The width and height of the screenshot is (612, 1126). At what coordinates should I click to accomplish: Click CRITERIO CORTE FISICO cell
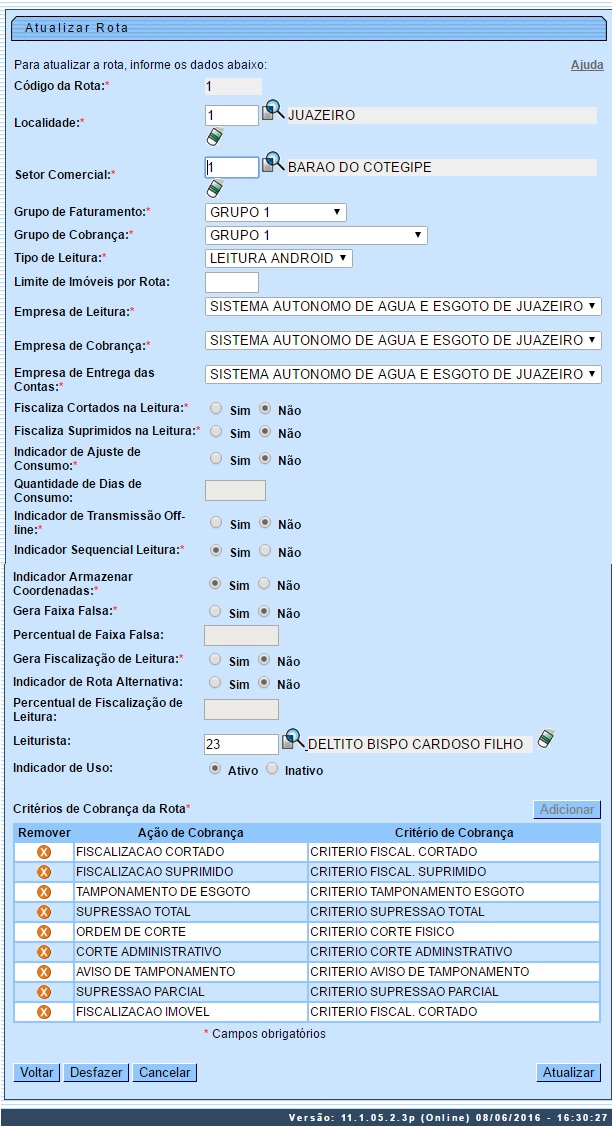(454, 932)
